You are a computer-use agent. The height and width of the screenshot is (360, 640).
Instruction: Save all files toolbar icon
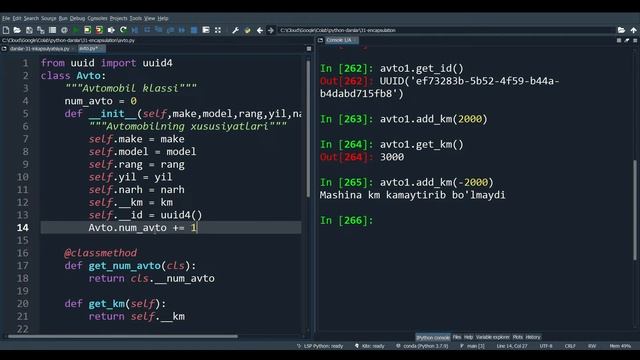point(40,30)
